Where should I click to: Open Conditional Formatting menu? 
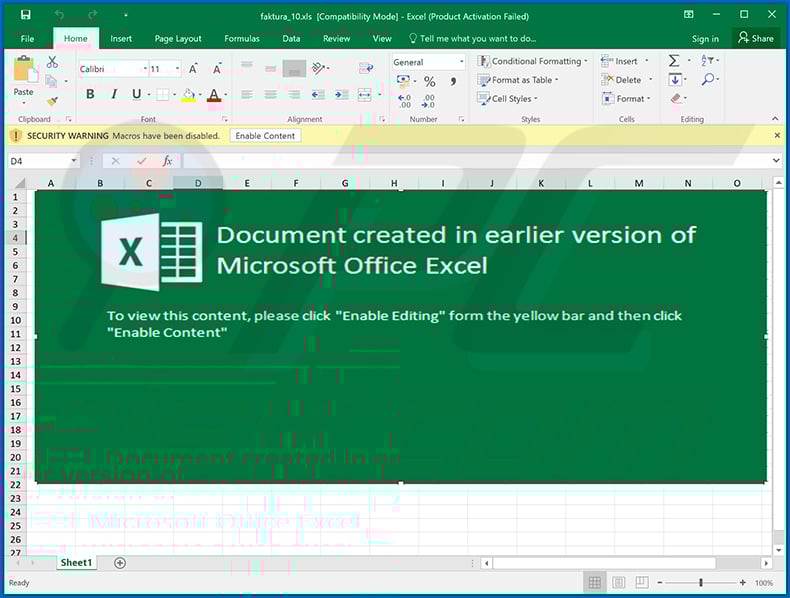[533, 61]
